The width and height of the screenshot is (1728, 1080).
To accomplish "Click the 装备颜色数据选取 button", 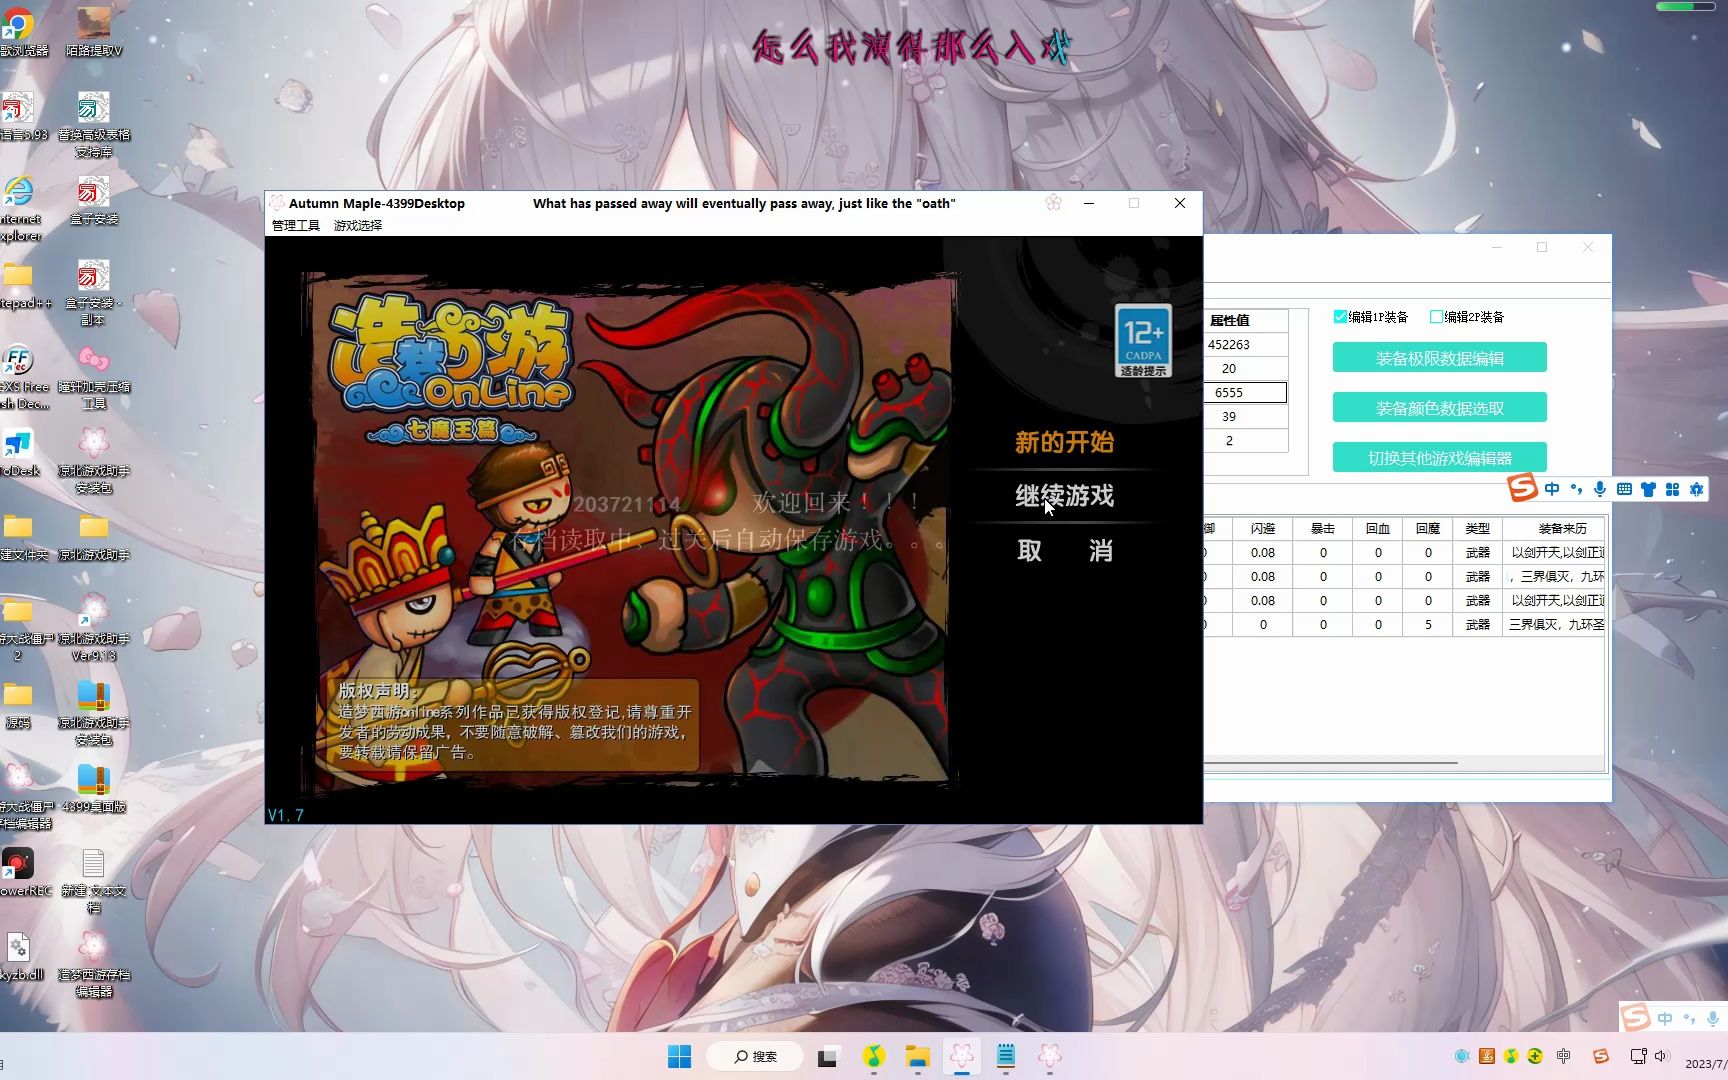I will (x=1439, y=408).
